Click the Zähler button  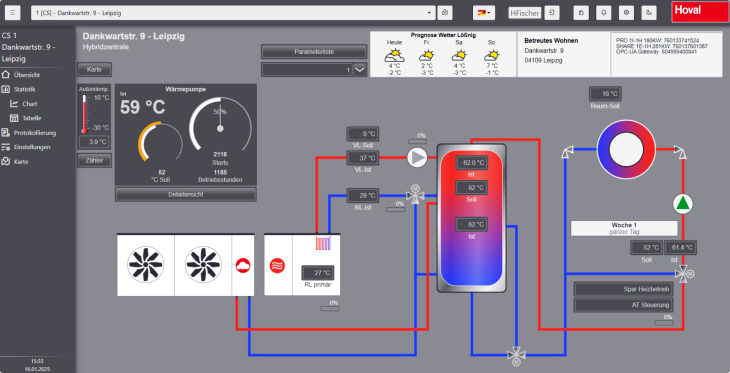[95, 161]
